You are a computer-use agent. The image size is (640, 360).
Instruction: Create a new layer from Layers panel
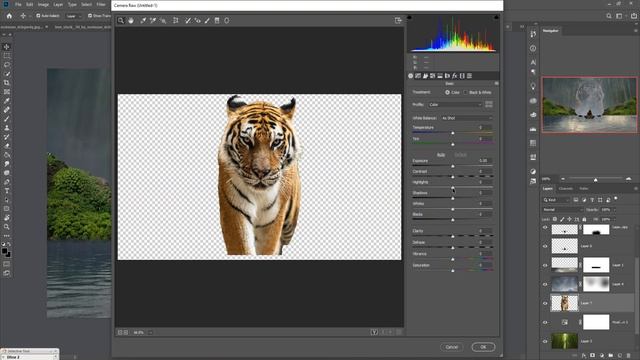[x=620, y=356]
